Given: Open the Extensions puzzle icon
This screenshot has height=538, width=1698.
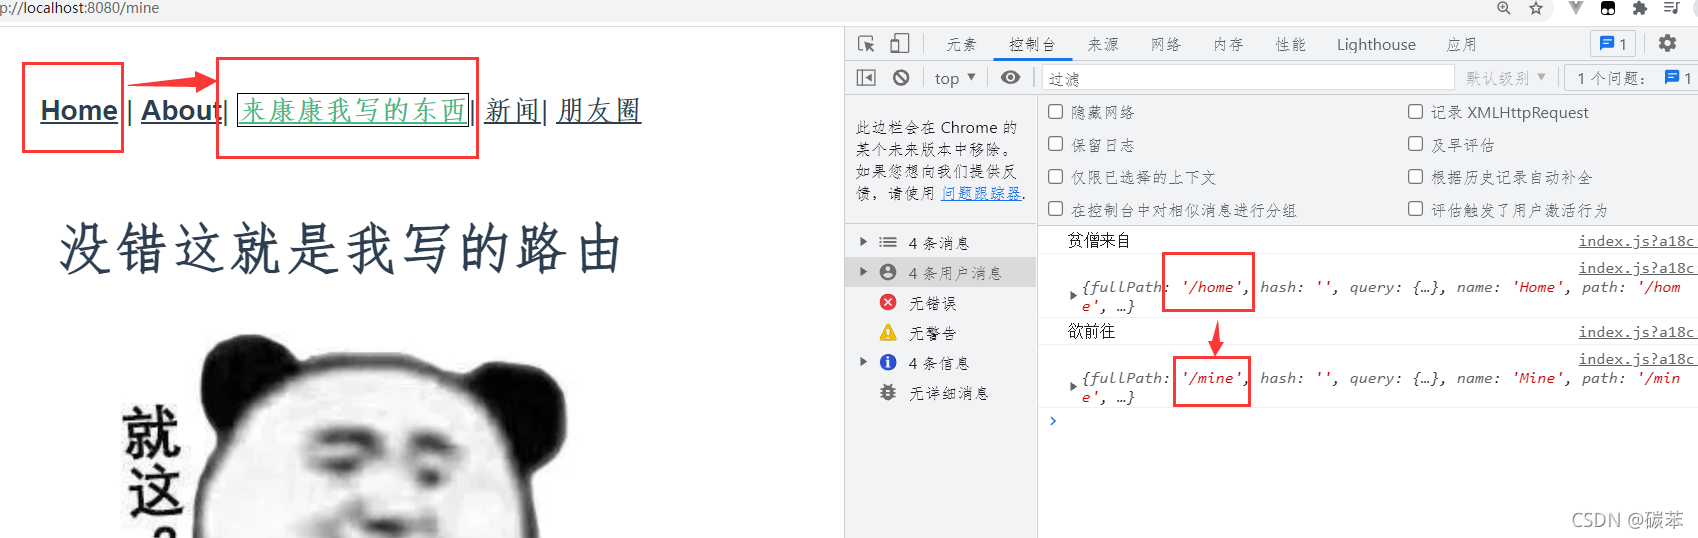Looking at the screenshot, I should pyautogui.click(x=1639, y=8).
